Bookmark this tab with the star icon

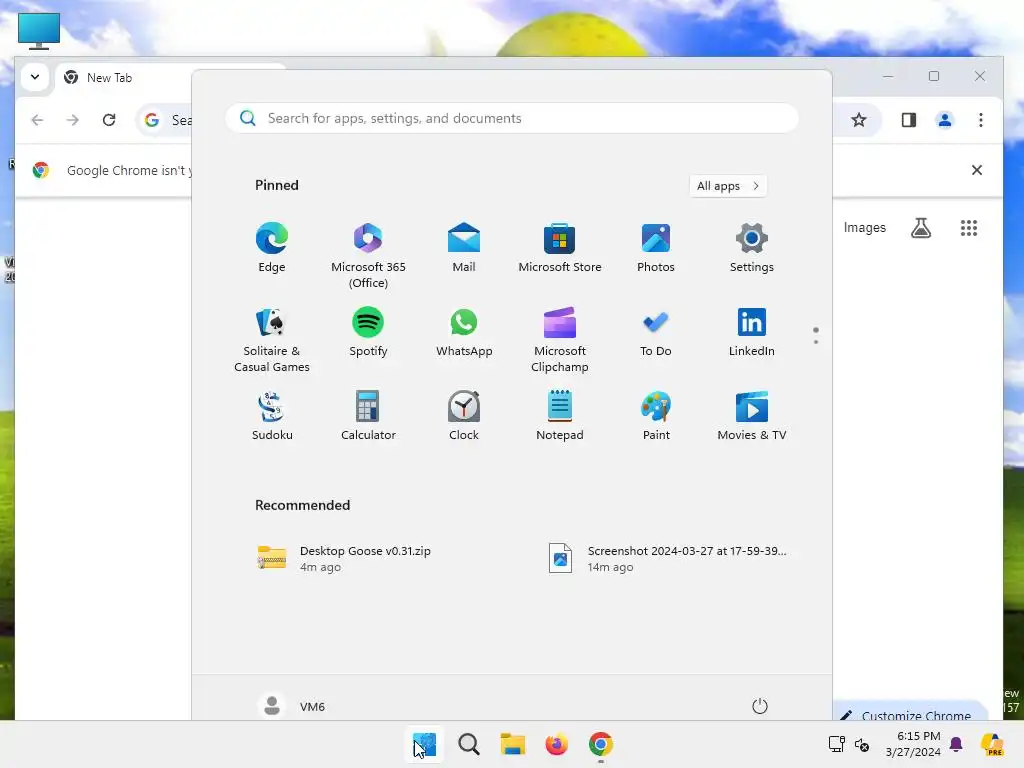859,120
